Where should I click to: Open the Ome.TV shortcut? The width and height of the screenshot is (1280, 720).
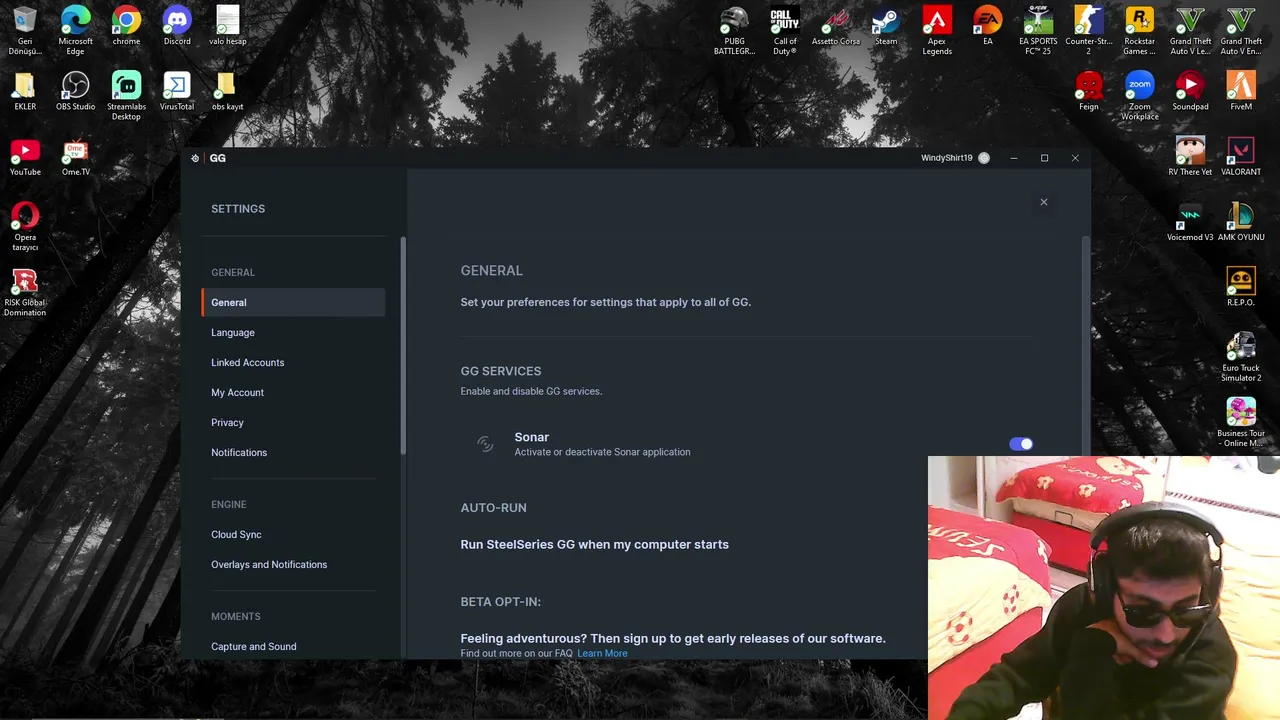click(x=76, y=157)
